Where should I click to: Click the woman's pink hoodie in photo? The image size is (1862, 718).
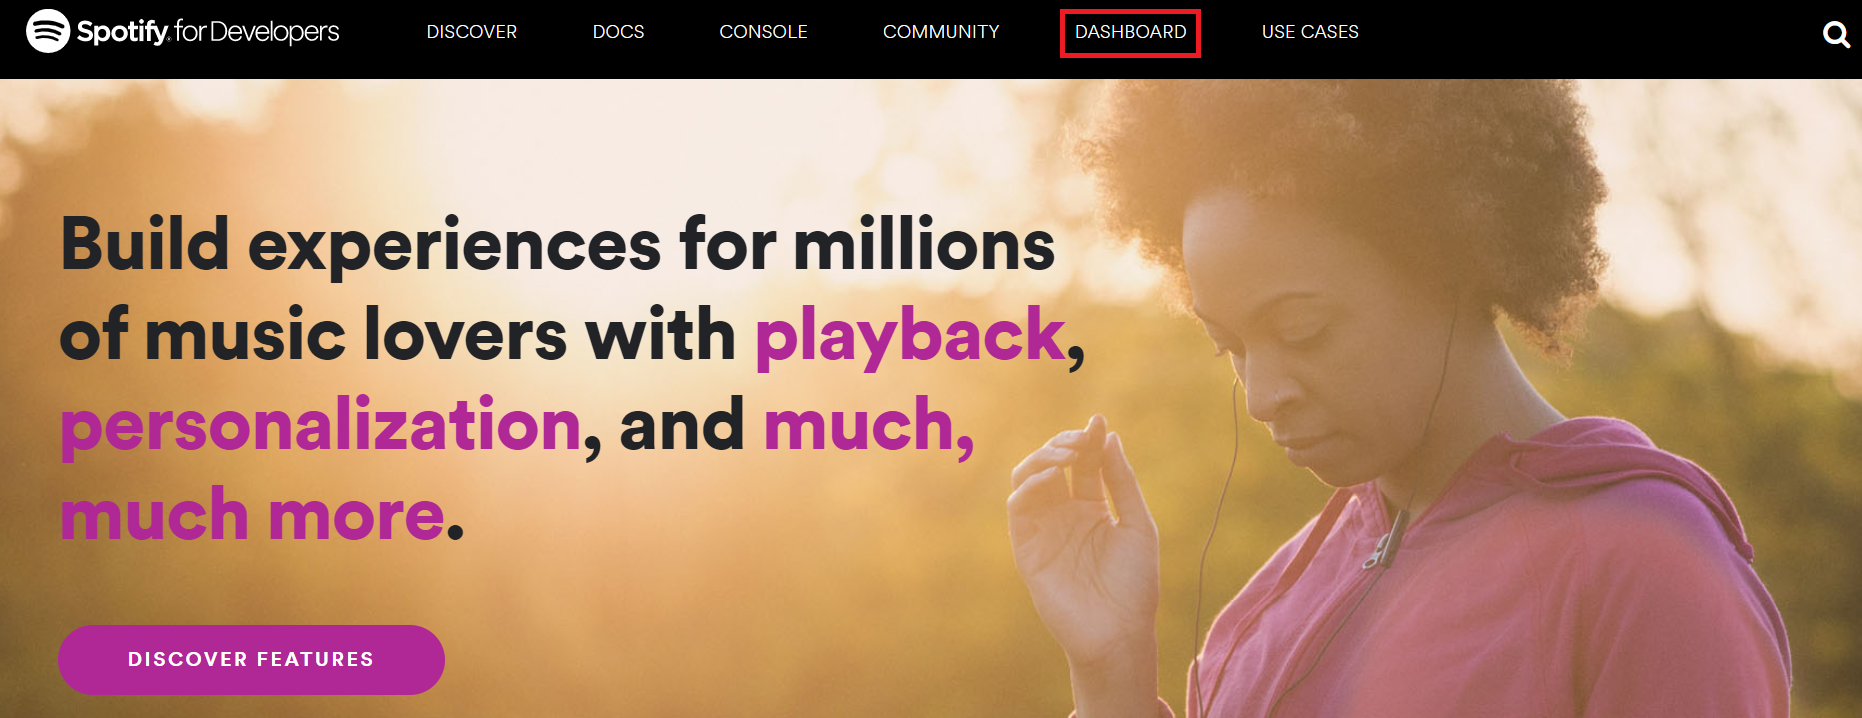[x=1500, y=600]
